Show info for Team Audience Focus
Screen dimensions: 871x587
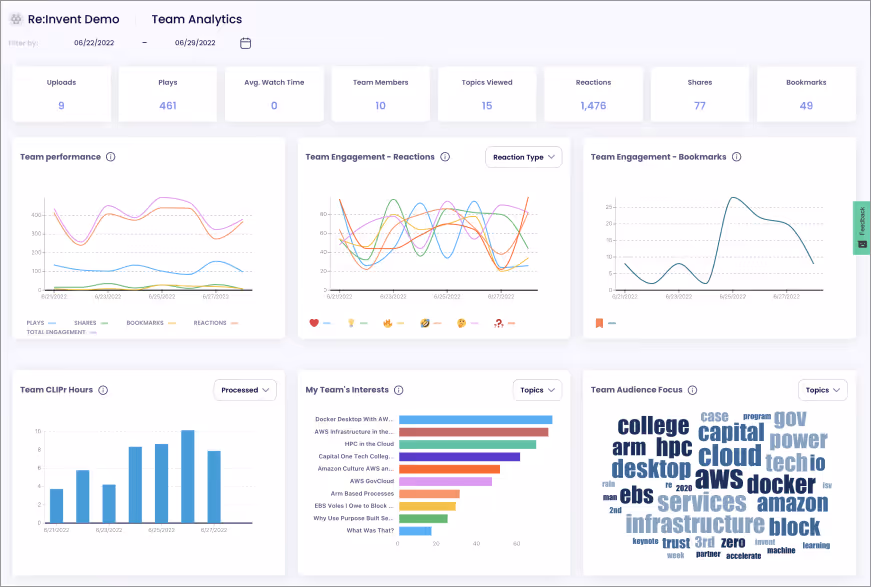(x=692, y=390)
